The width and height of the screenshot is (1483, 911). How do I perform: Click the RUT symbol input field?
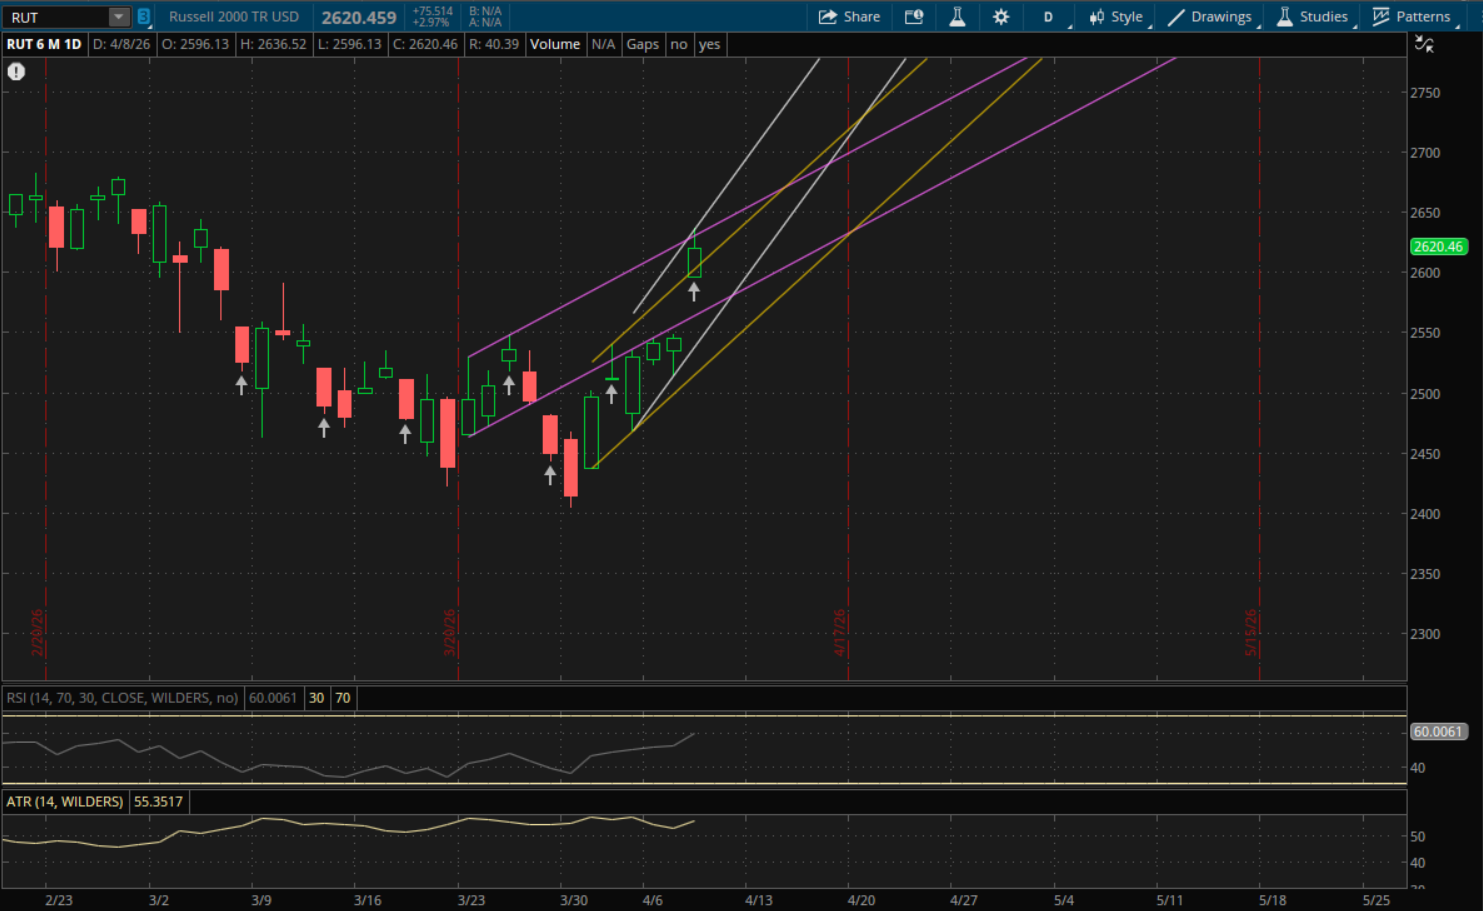[x=55, y=17]
